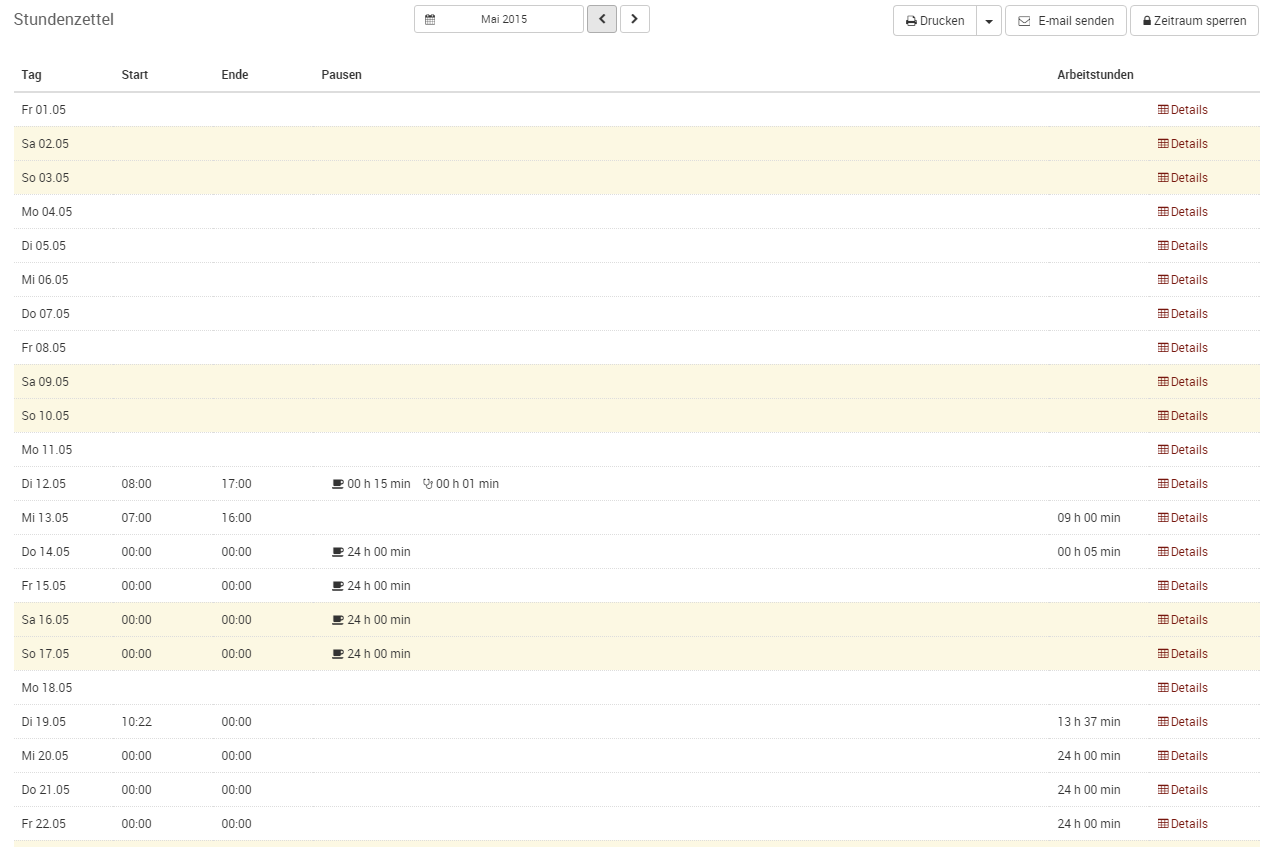Image resolution: width=1270 pixels, height=847 pixels.
Task: Click end time 17:00 for Di 12.05
Action: (237, 484)
